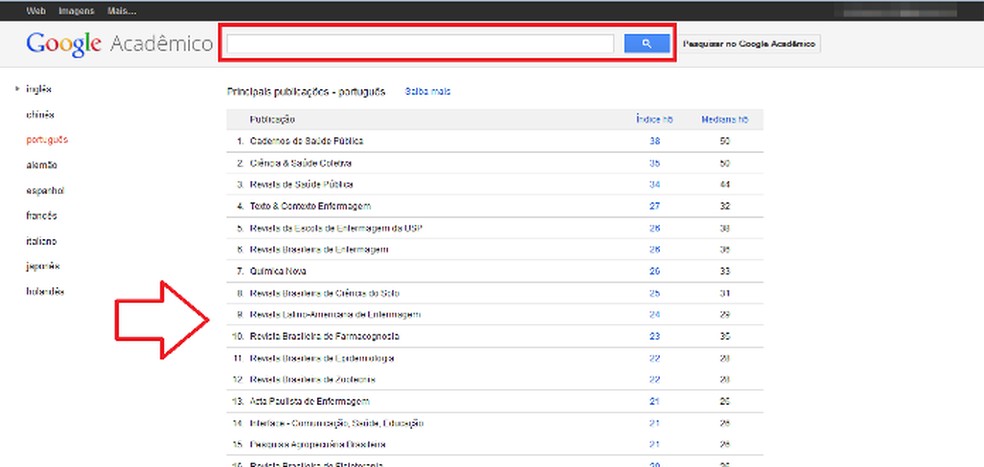Select português in the language sidebar

47,140
